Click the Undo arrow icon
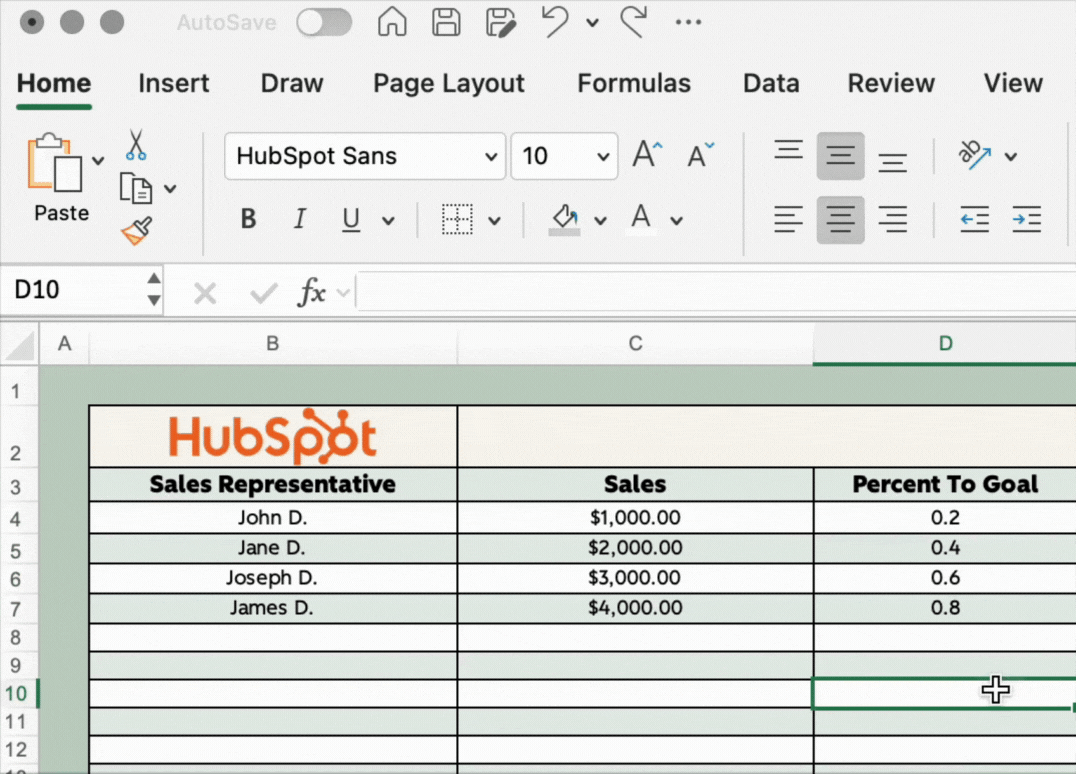This screenshot has height=774, width=1076. point(556,22)
